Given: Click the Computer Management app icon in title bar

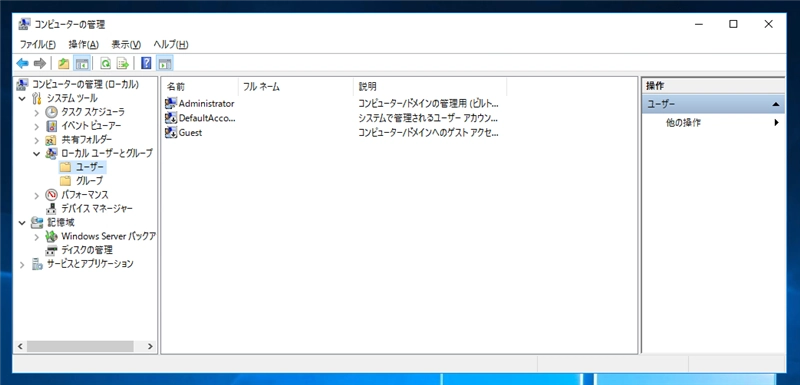Looking at the screenshot, I should tap(24, 24).
